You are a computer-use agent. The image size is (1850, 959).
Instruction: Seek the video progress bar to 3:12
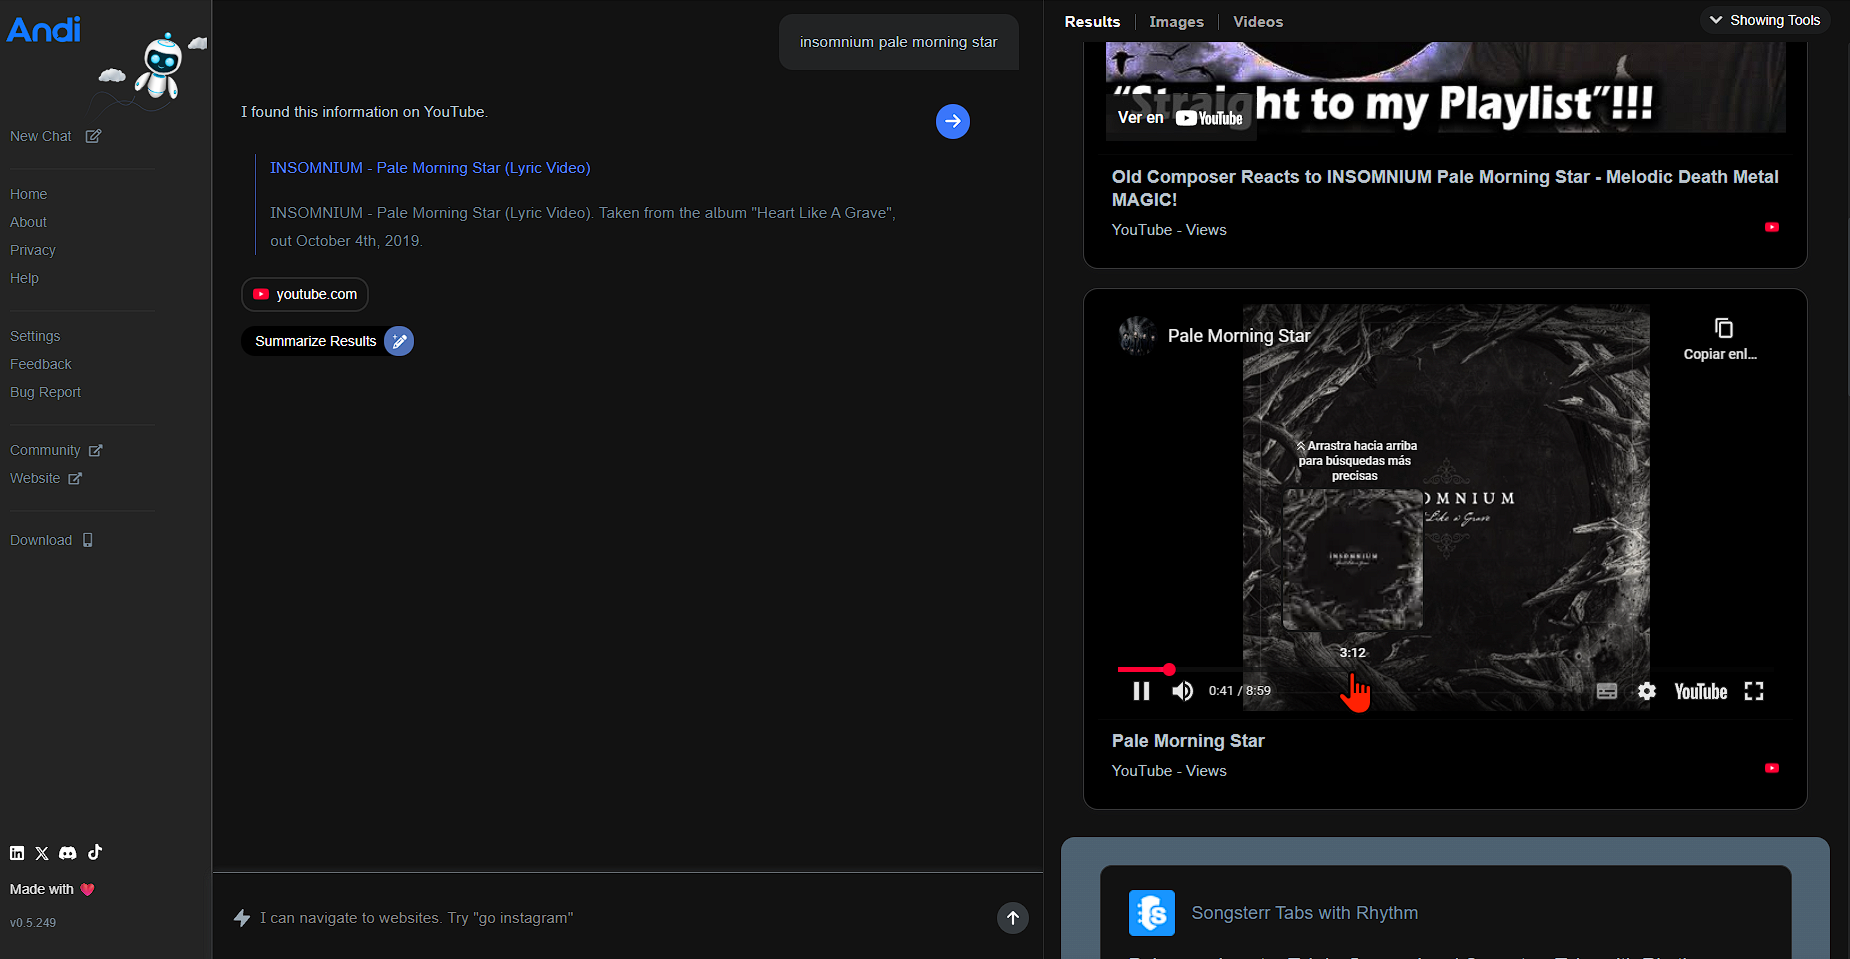coord(1352,669)
